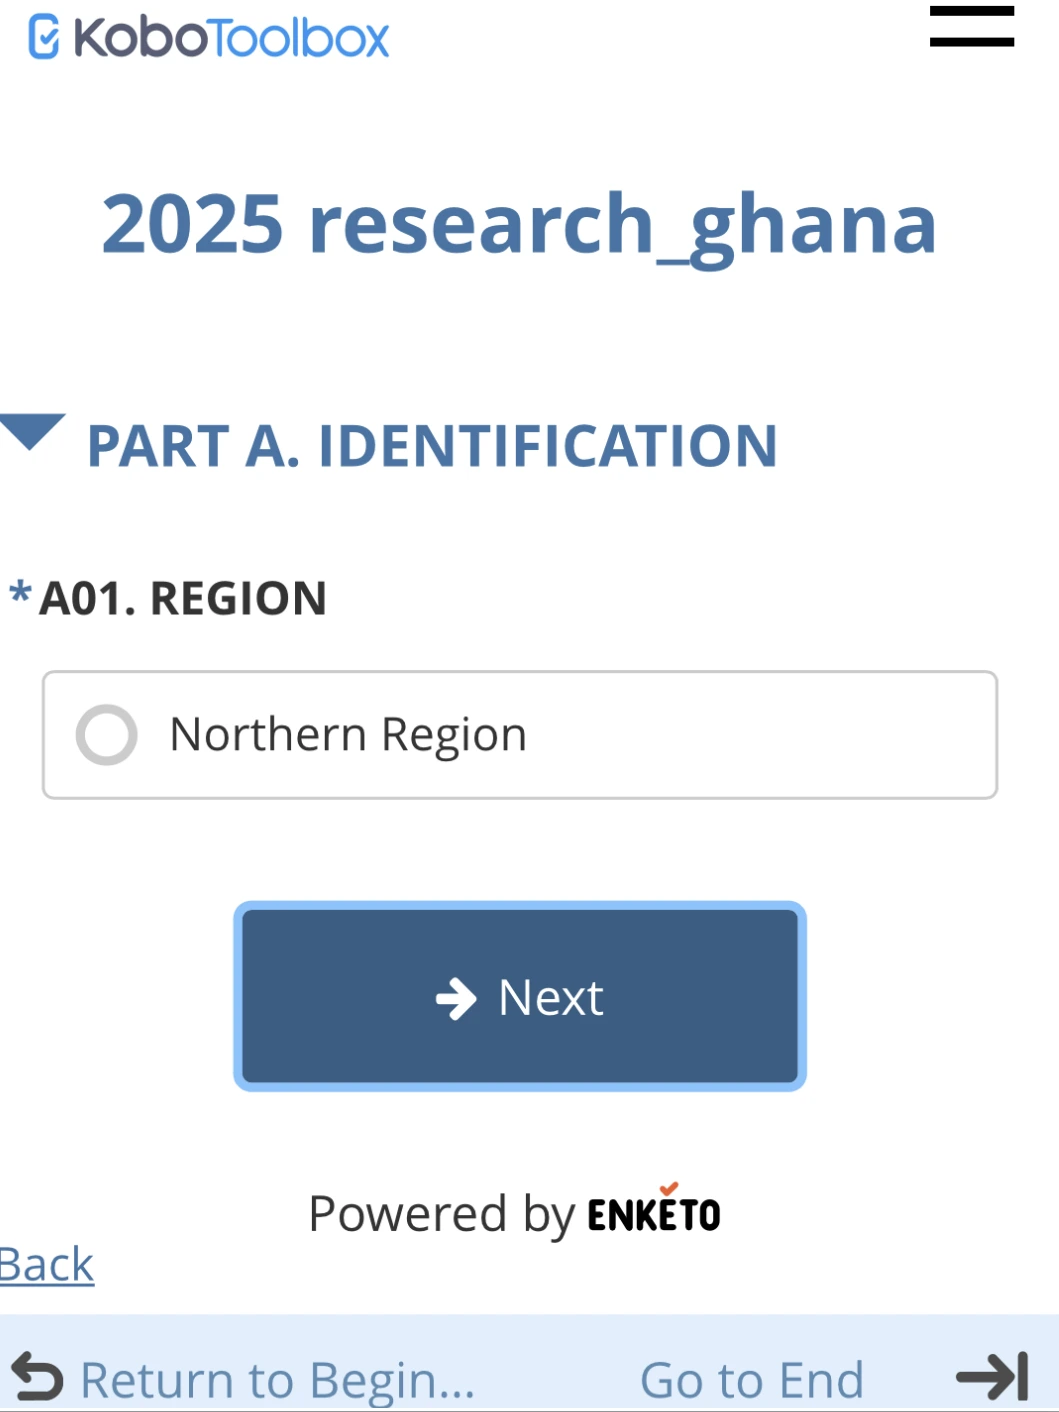Click the PART A. IDENTIFICATION heading

click(x=432, y=446)
